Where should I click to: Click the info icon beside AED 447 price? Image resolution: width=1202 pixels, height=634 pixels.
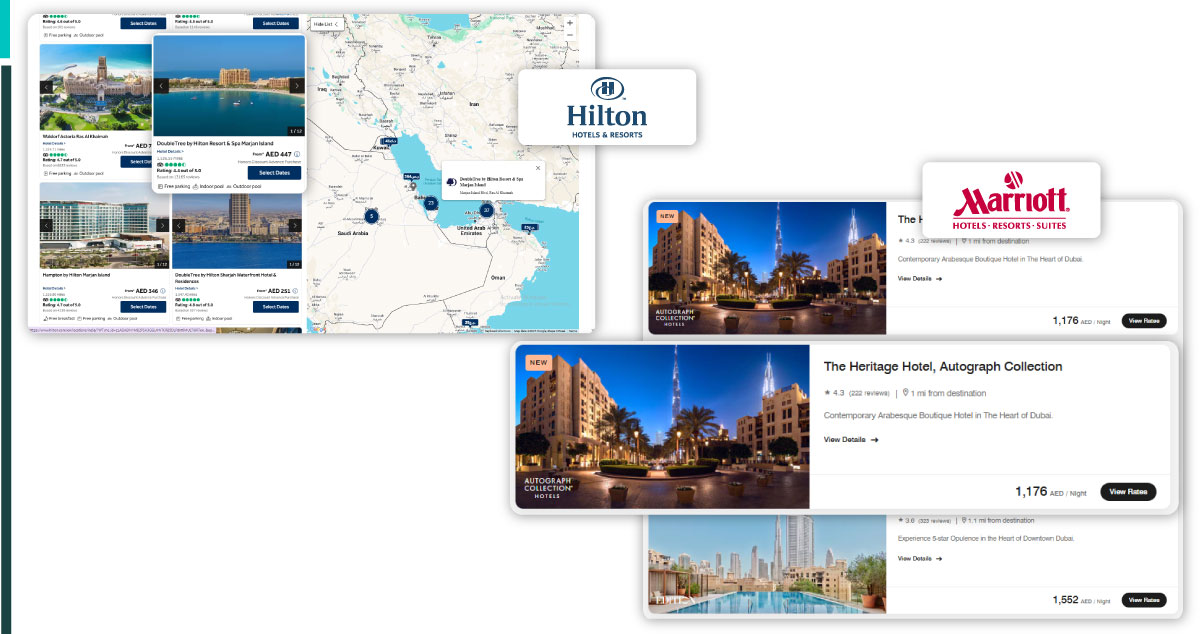pos(296,154)
